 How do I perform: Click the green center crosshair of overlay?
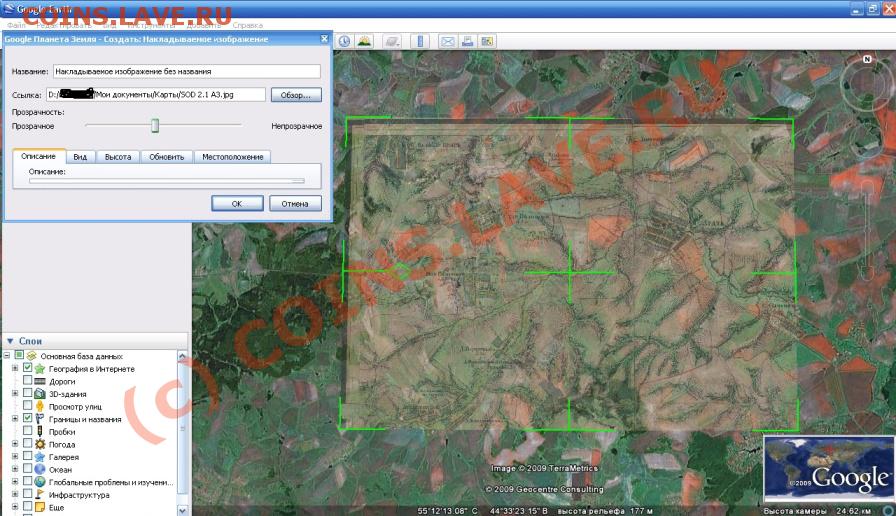click(570, 273)
